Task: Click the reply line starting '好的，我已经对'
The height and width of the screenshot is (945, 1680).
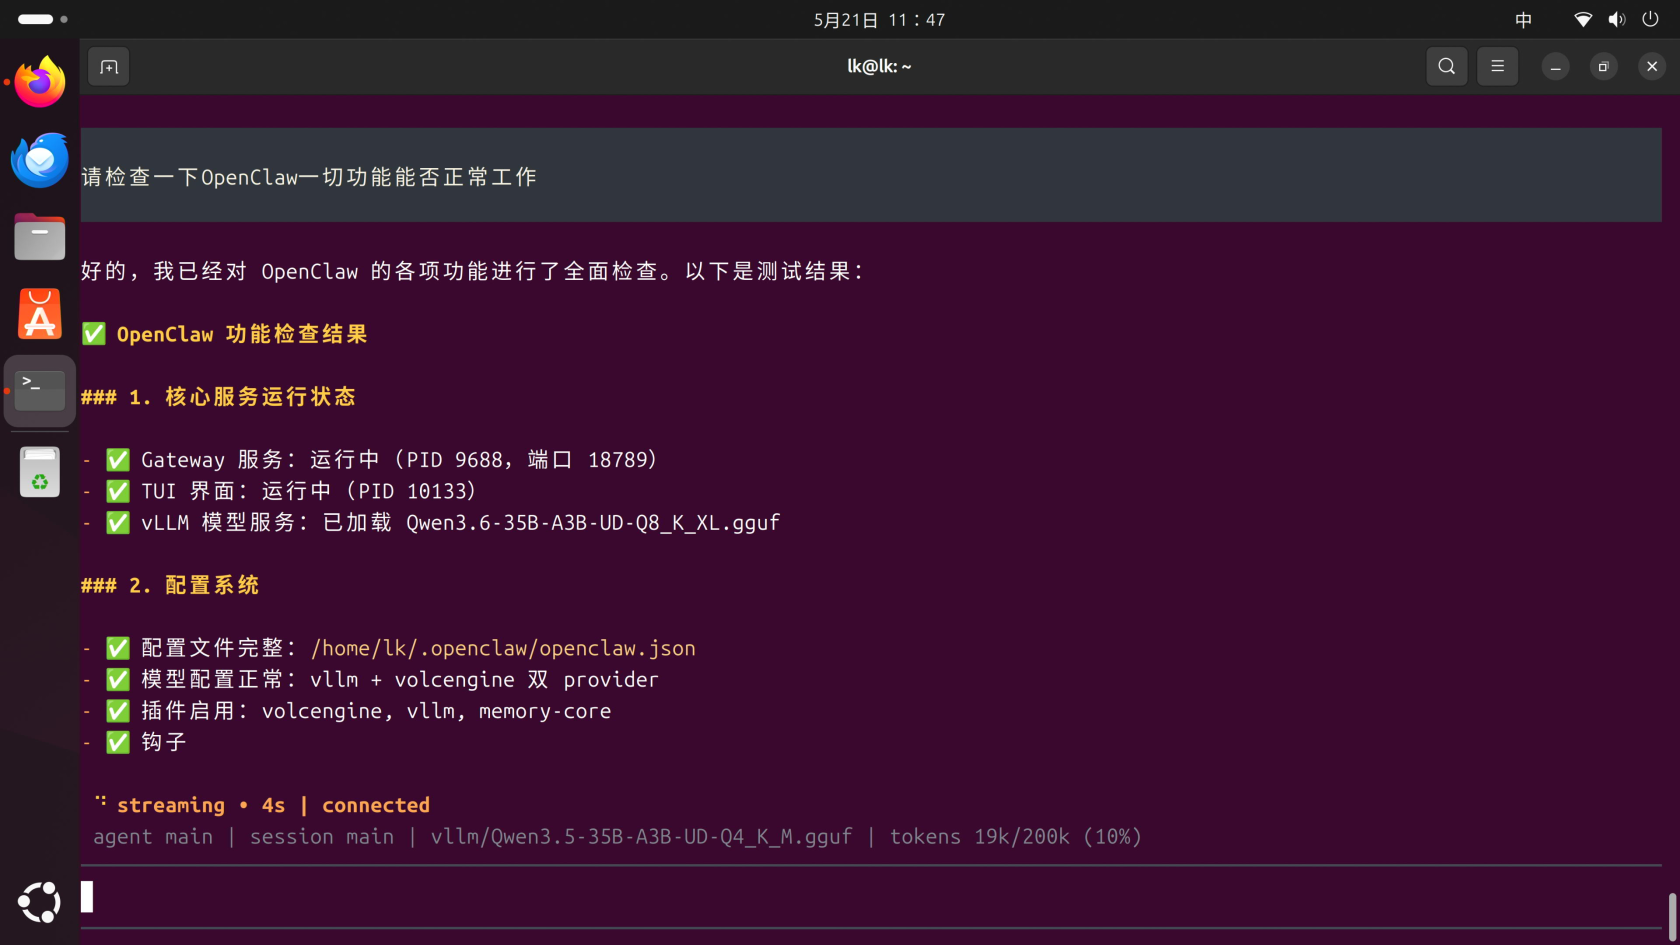Action: point(472,271)
